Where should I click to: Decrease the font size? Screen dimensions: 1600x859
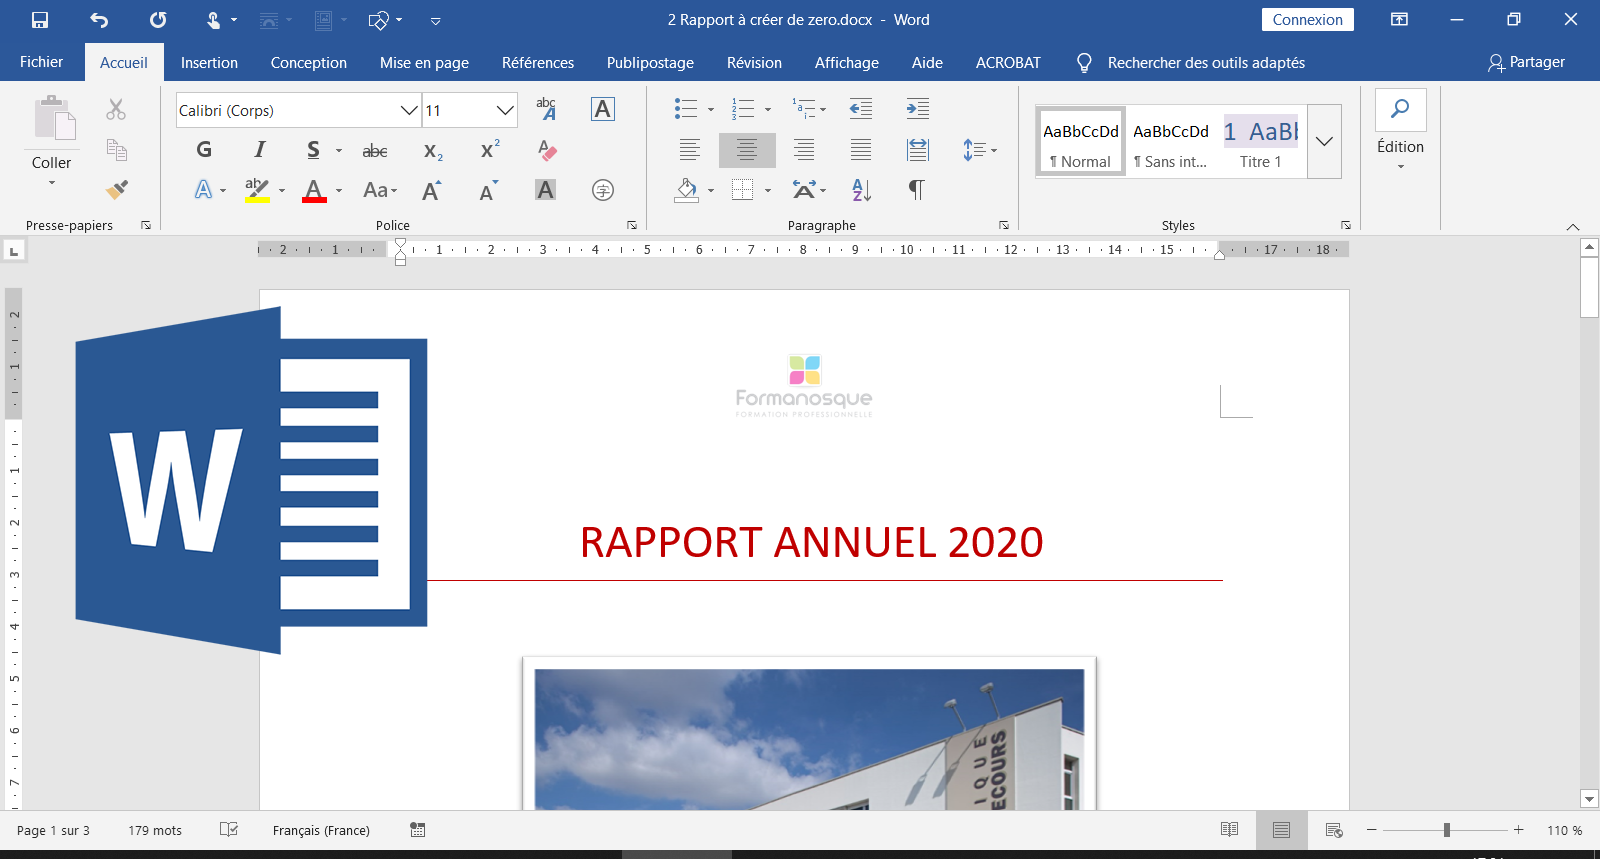tap(489, 190)
